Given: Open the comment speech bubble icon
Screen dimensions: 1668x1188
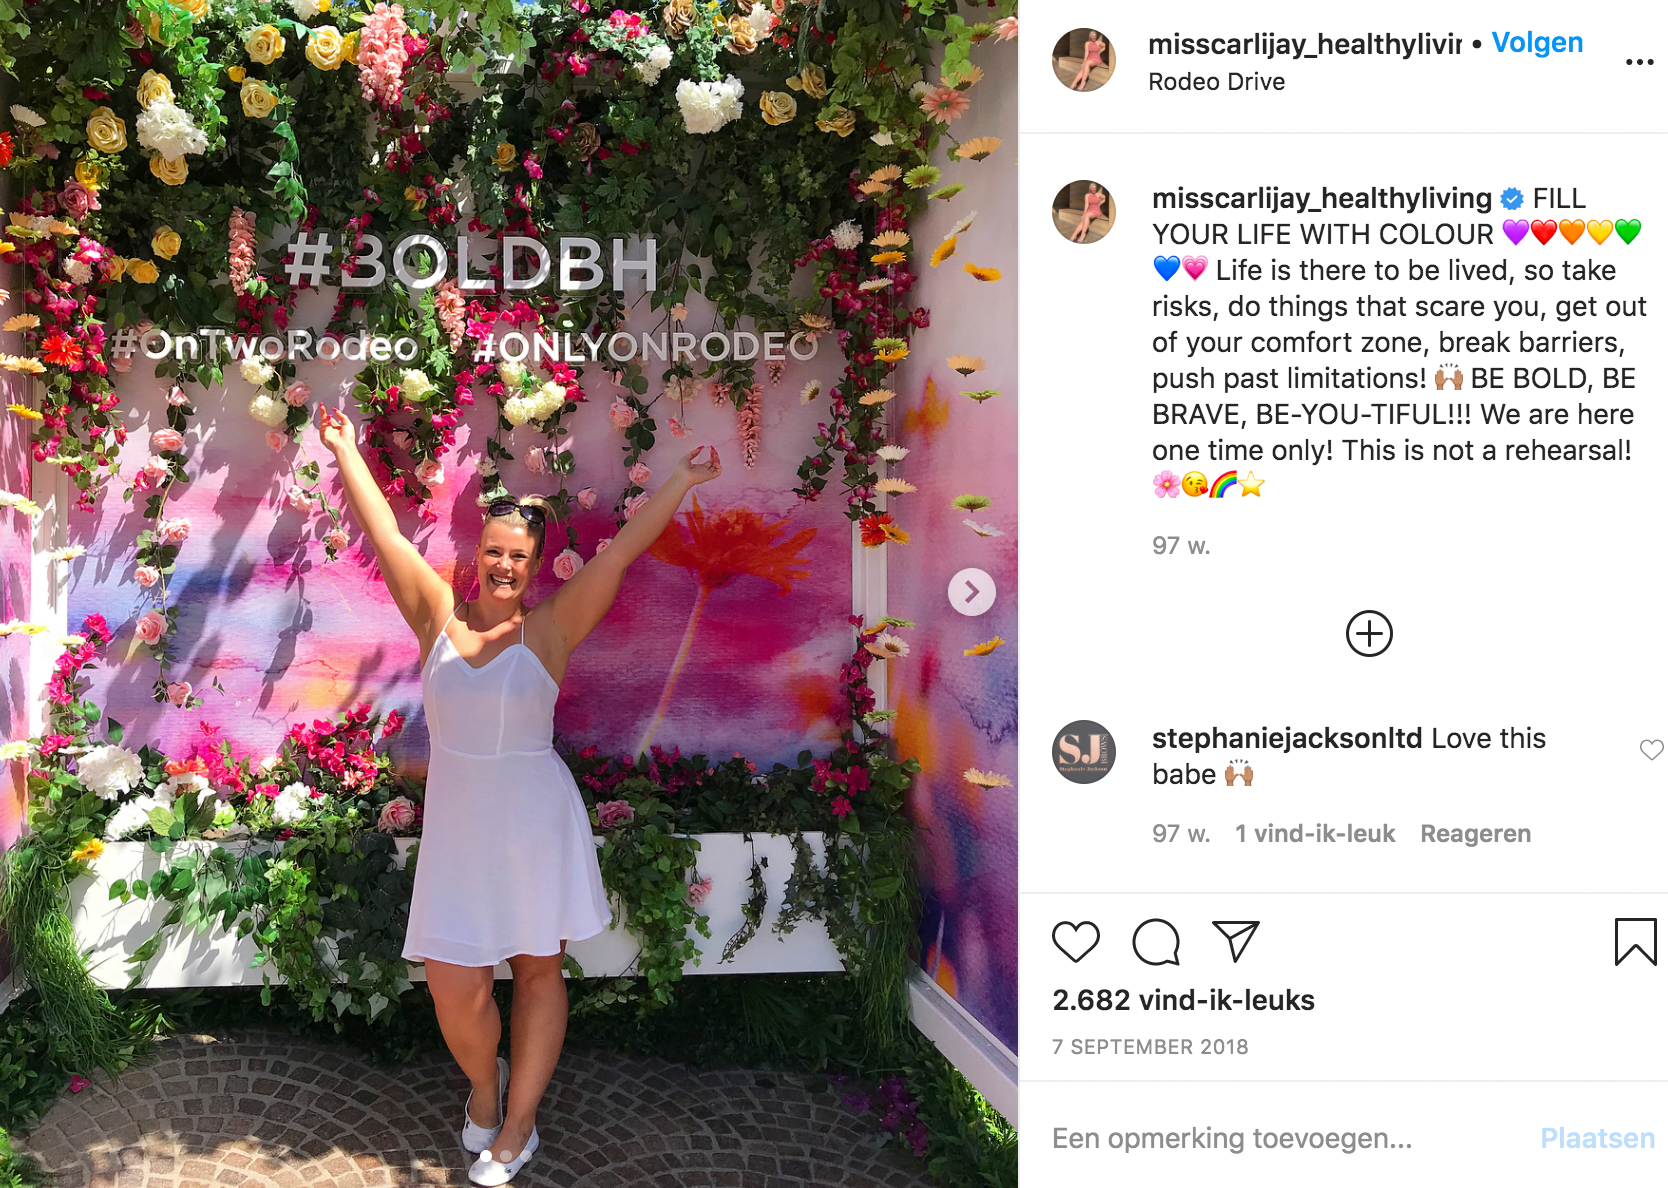Looking at the screenshot, I should (x=1156, y=941).
